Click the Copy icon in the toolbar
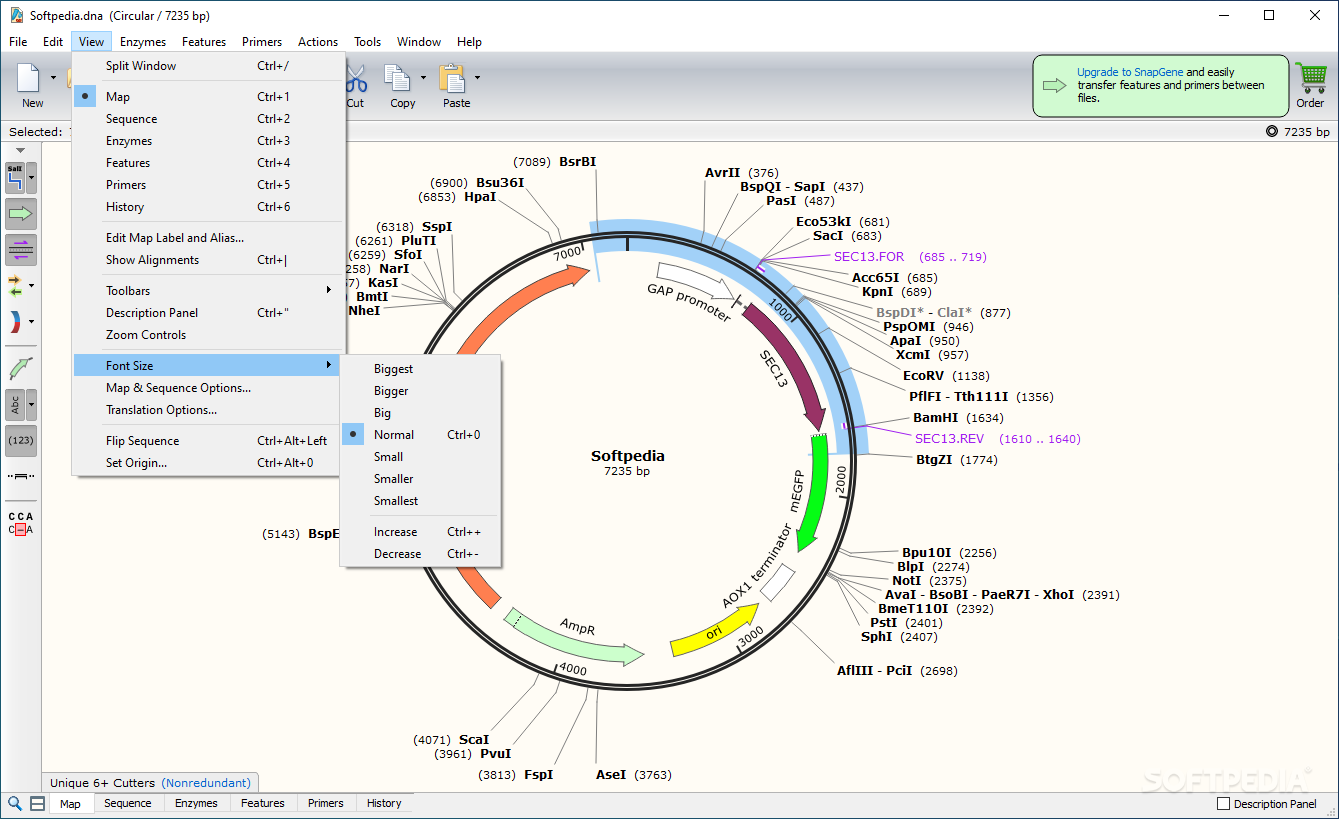Viewport: 1339px width, 819px height. (x=398, y=79)
